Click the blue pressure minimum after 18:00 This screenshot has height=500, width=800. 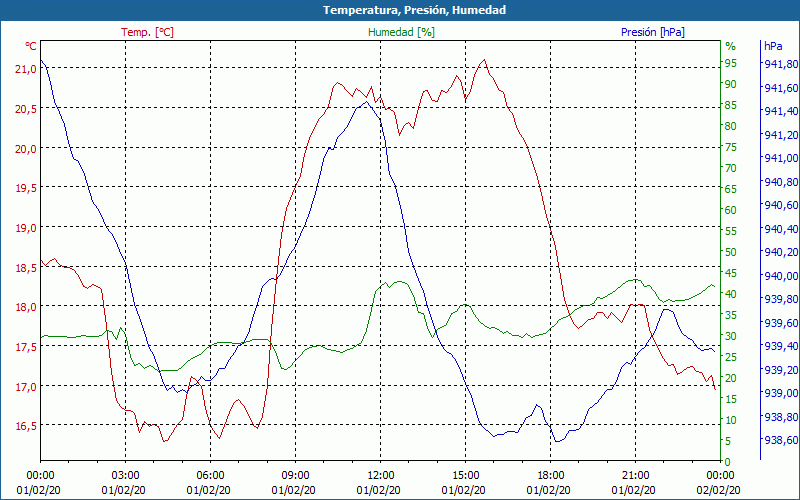[x=557, y=441]
